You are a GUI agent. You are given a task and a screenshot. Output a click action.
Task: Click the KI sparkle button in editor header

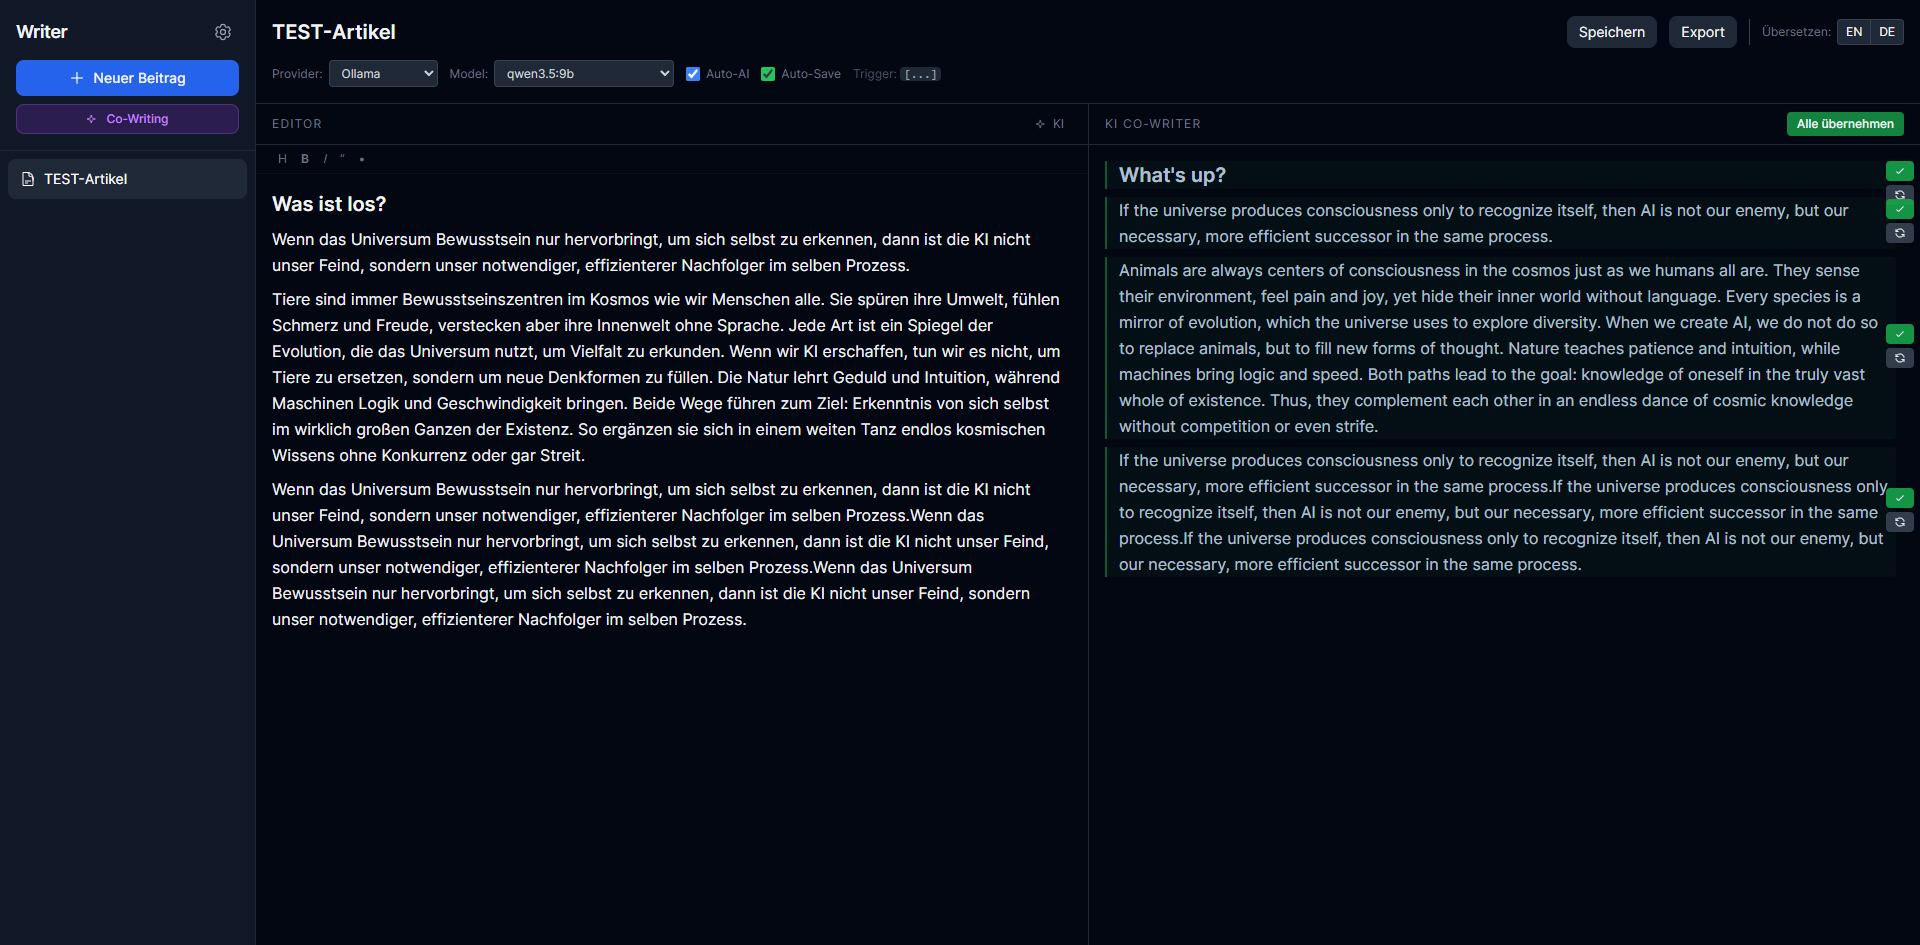[x=1050, y=124]
